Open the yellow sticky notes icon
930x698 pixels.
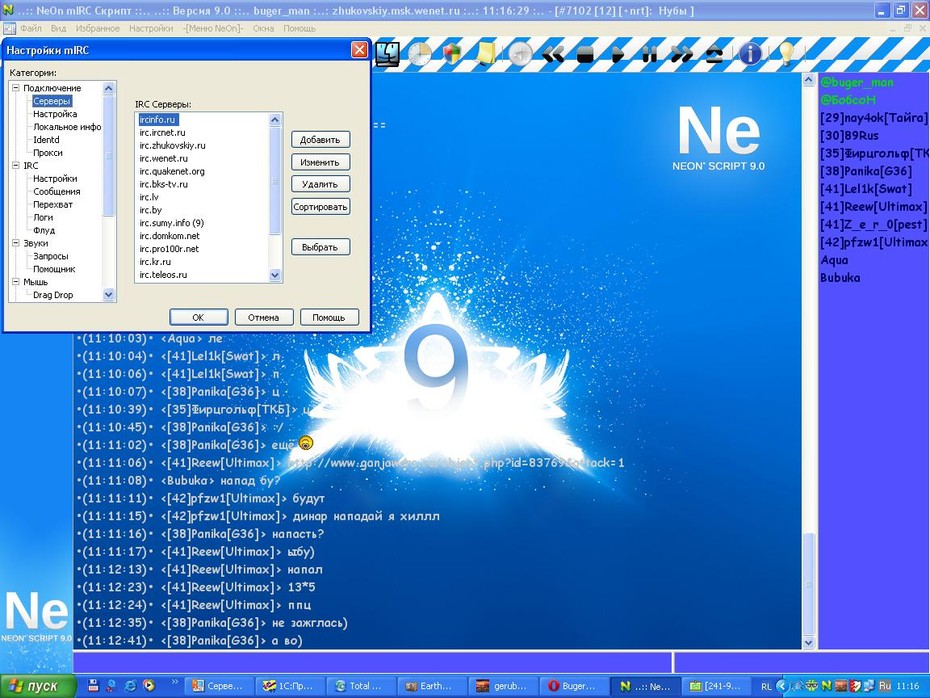[x=485, y=54]
